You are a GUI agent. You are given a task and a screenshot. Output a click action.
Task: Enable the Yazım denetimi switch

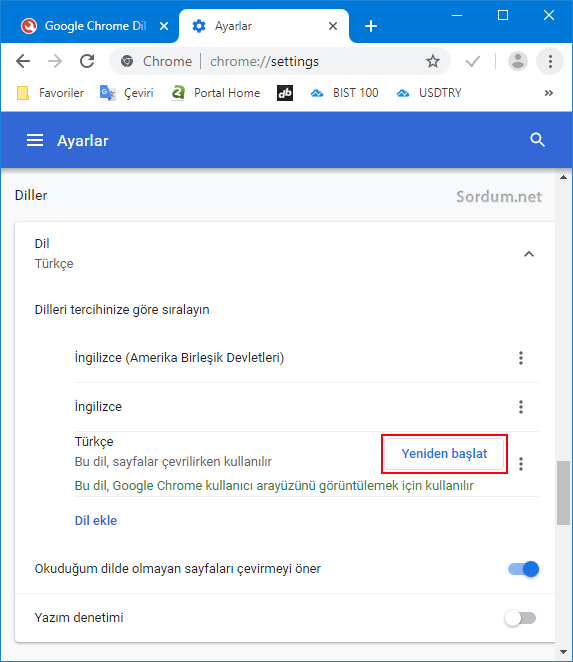click(x=520, y=618)
